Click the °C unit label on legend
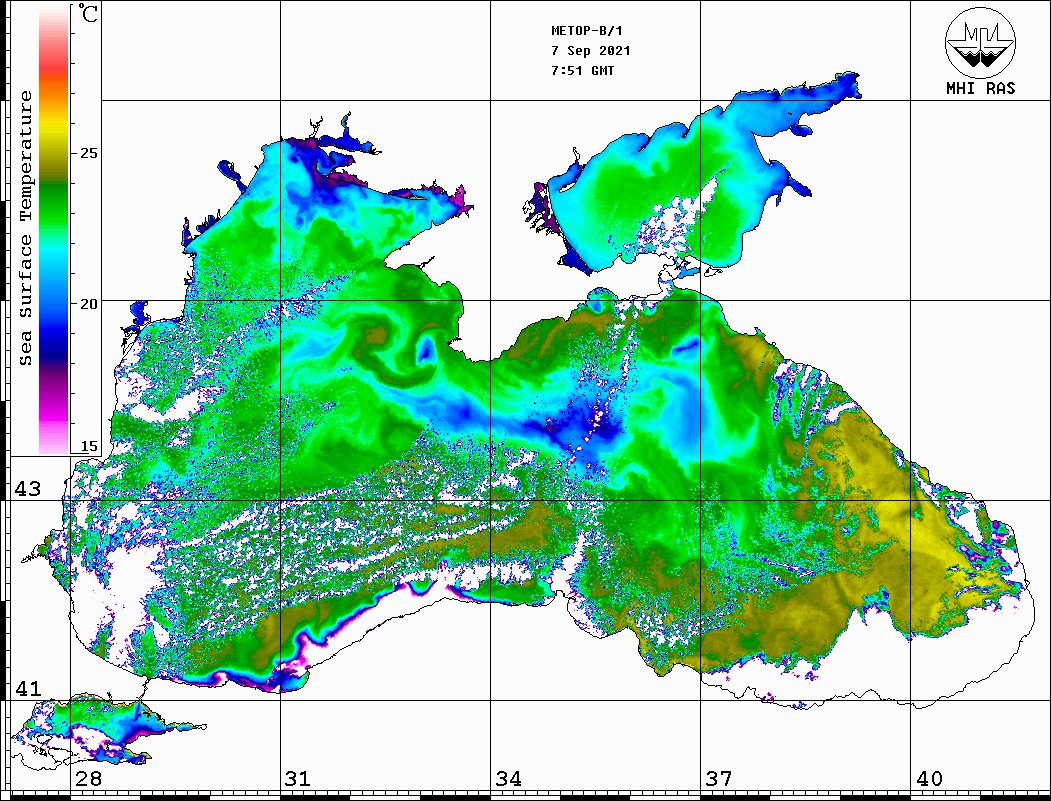The height and width of the screenshot is (801, 1051). pos(88,13)
